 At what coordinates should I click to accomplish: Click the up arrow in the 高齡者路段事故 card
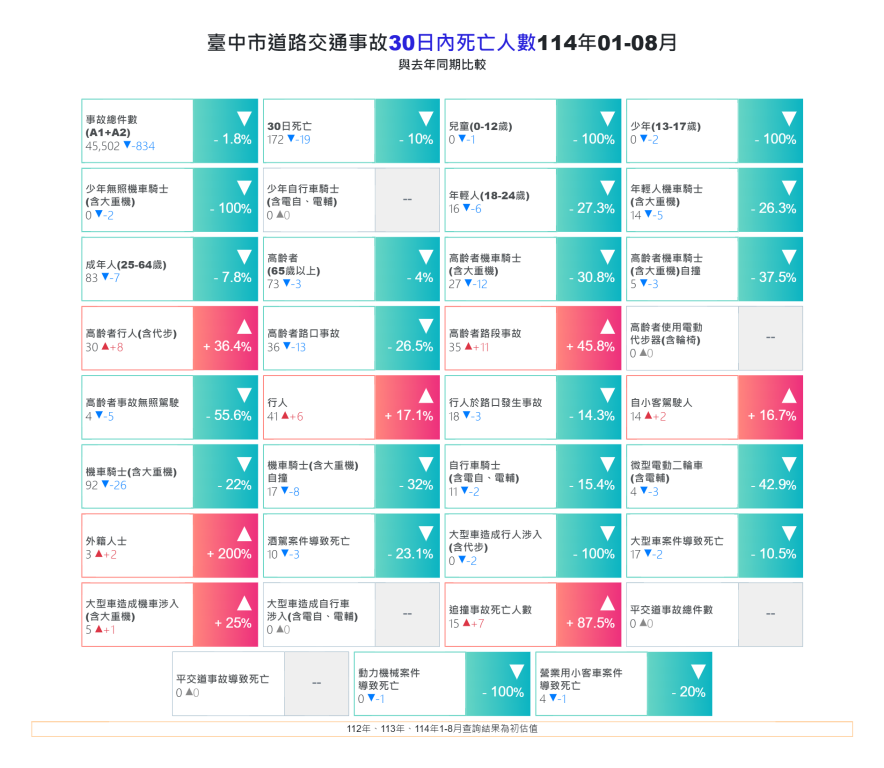click(x=607, y=325)
